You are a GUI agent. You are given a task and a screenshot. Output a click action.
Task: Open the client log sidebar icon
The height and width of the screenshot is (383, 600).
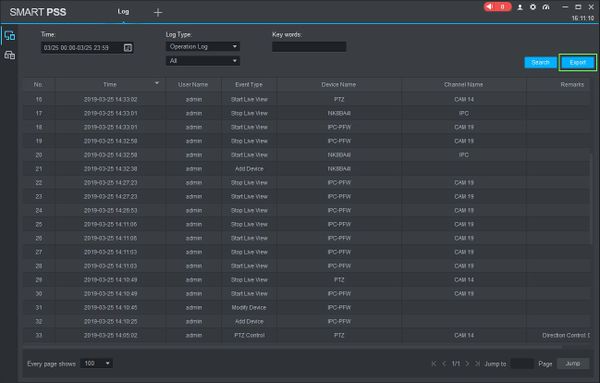coord(10,36)
